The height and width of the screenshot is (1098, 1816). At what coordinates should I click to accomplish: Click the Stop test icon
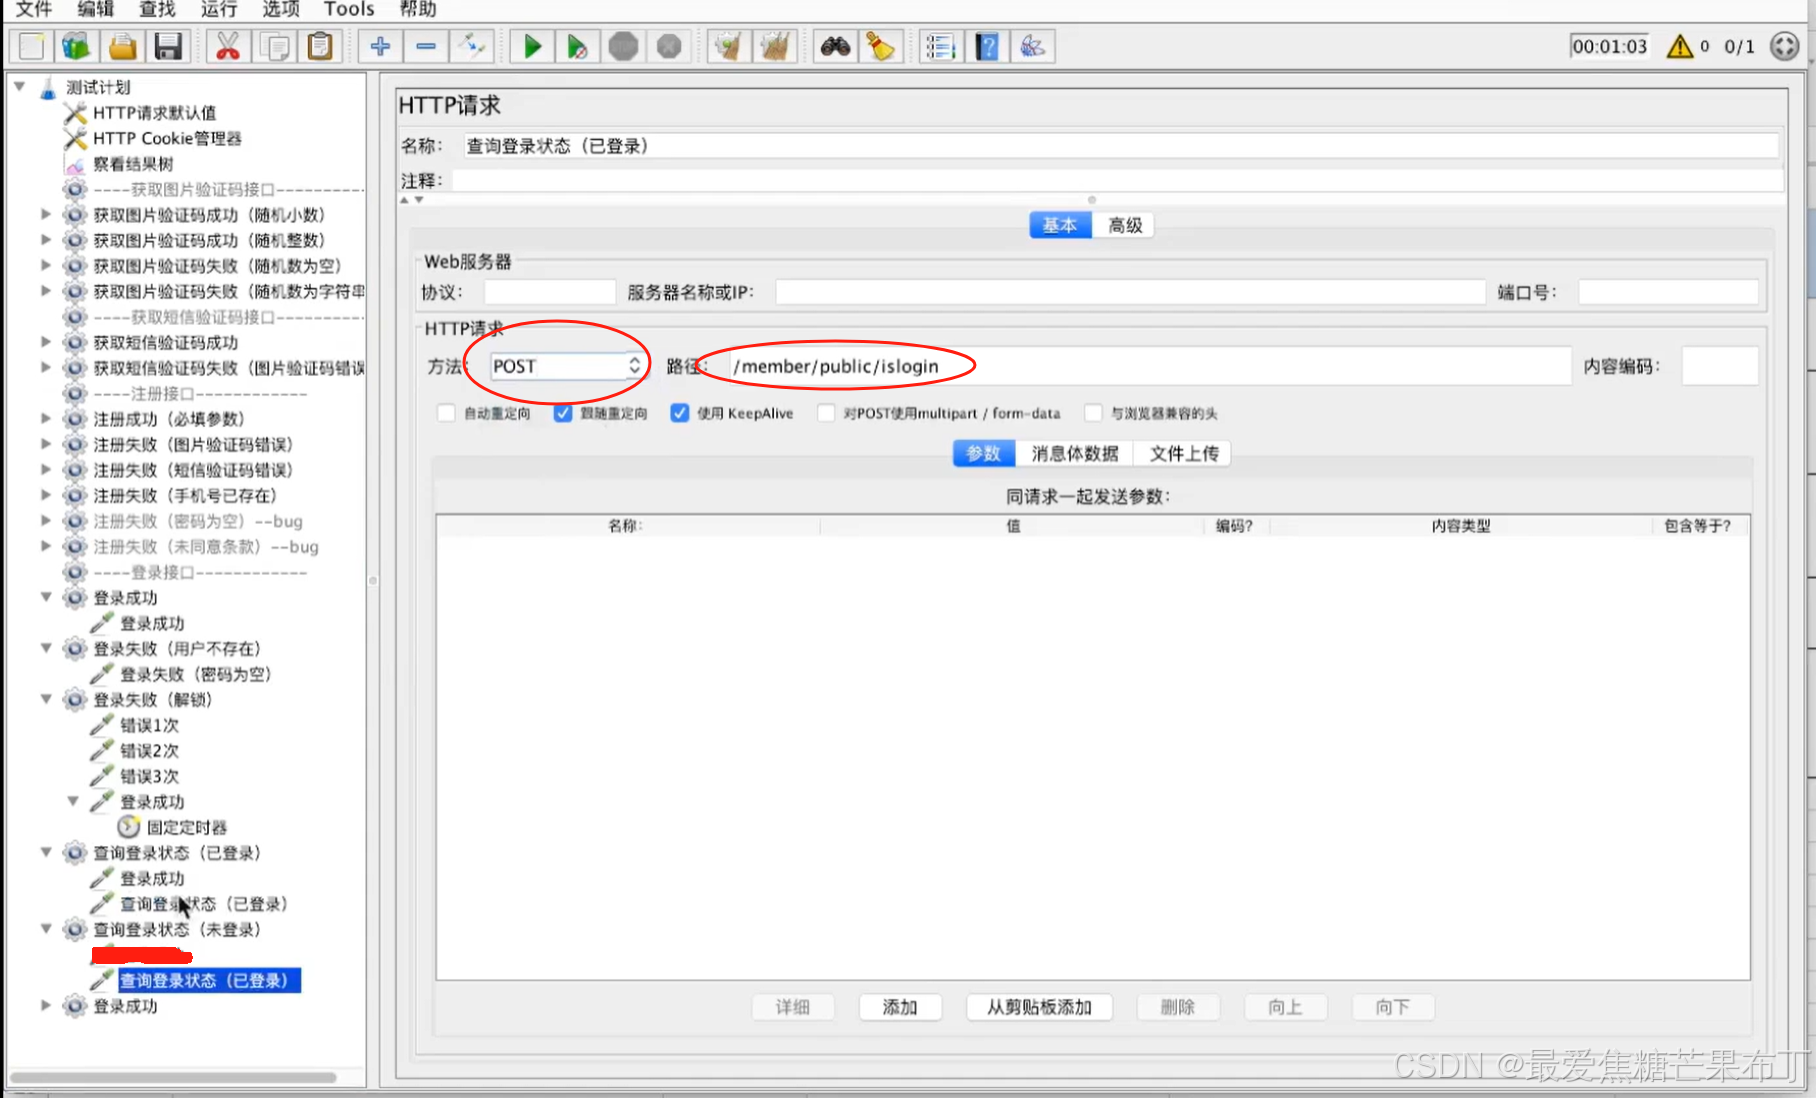coord(623,46)
